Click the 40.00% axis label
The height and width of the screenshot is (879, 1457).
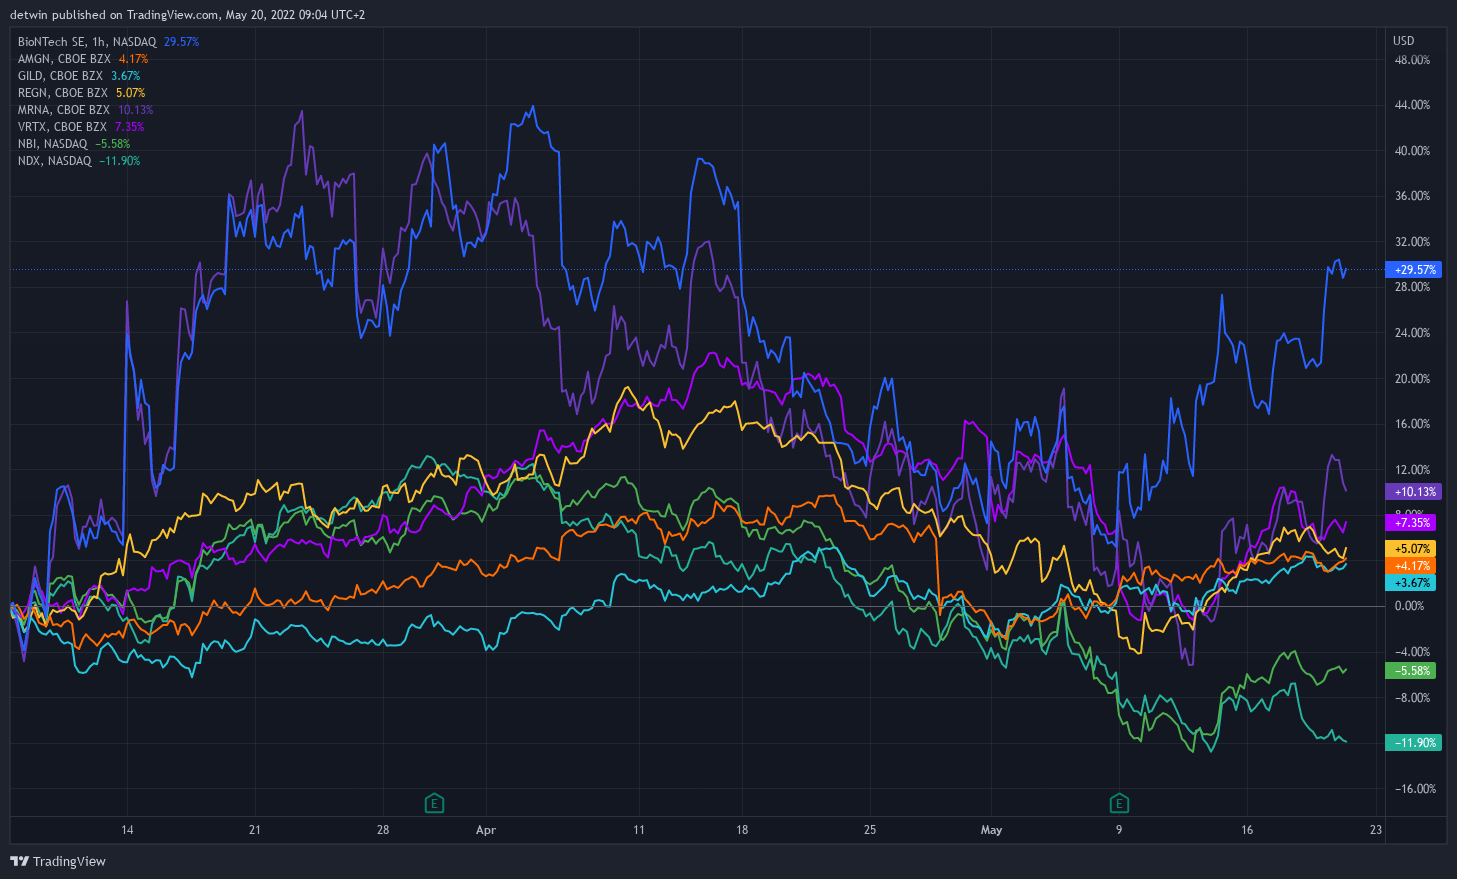tap(1412, 151)
